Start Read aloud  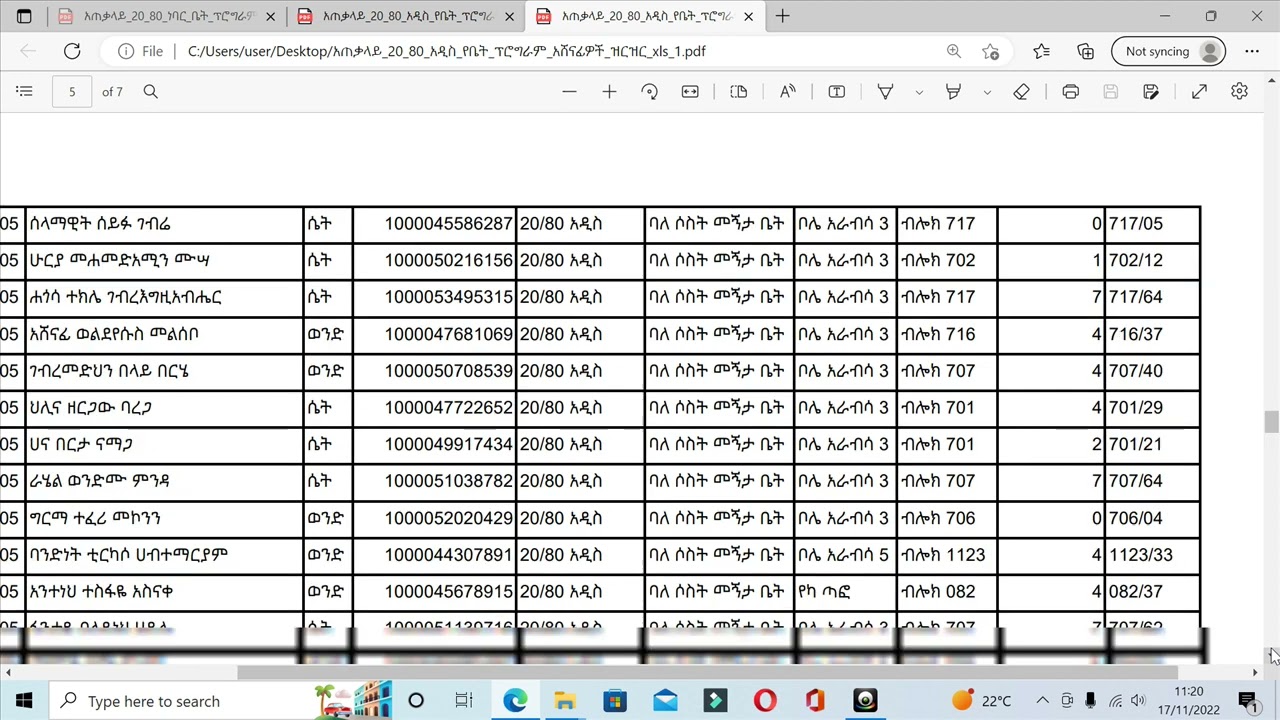point(788,92)
